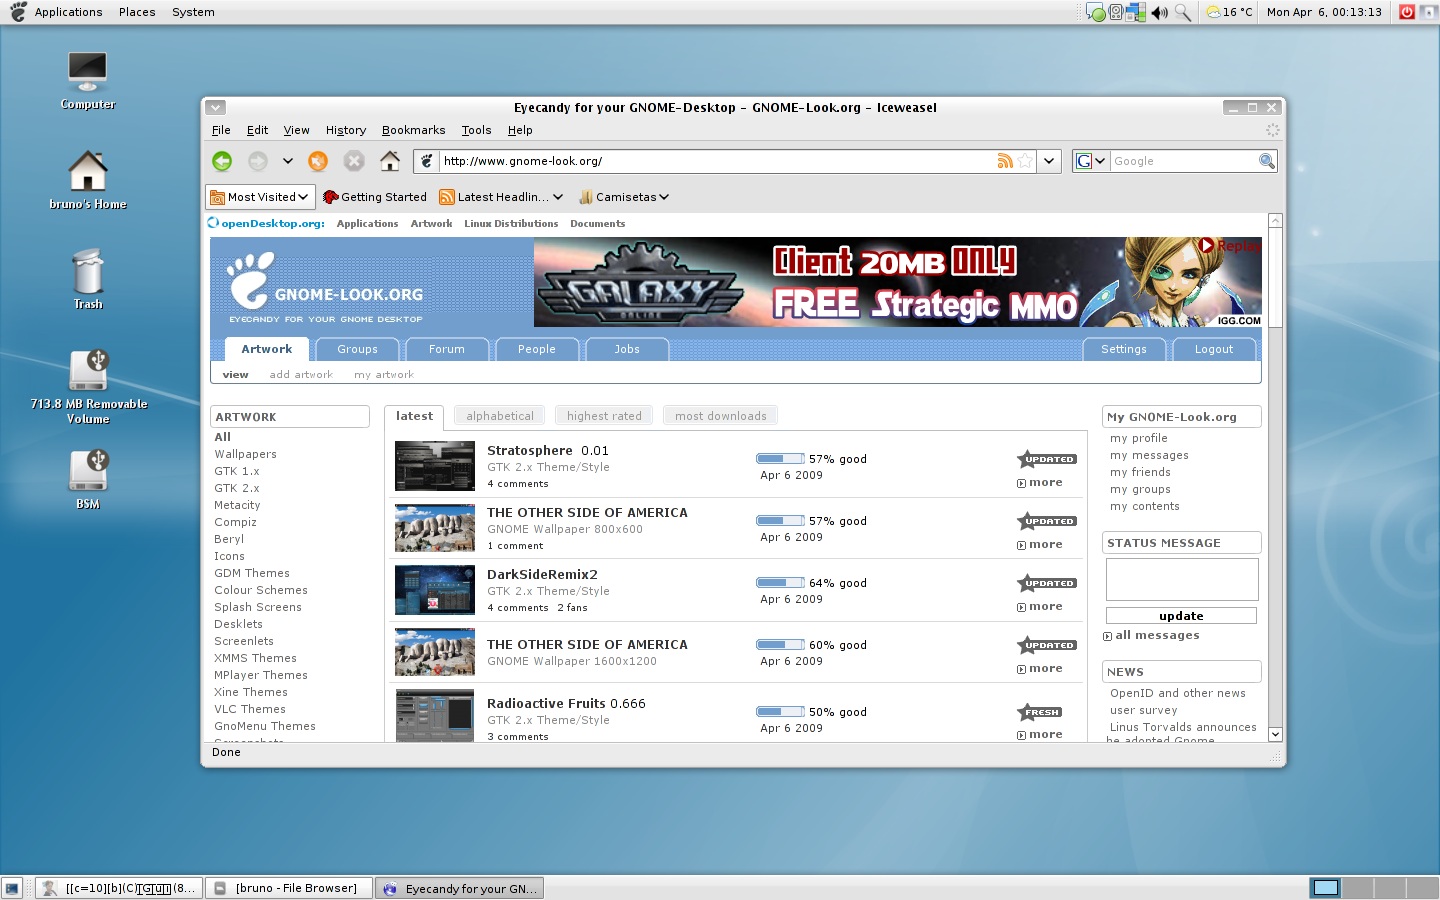1440x900 pixels.
Task: Open the my messages link
Action: [1149, 455]
